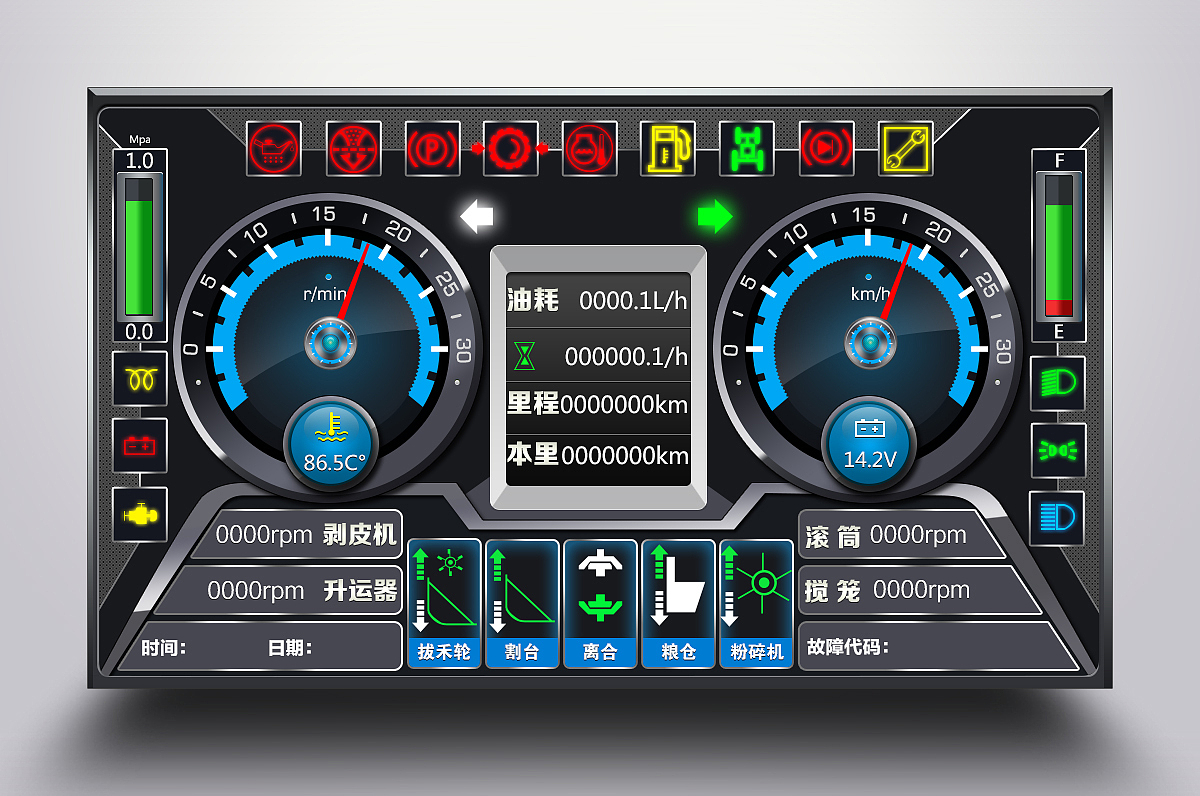Select the green position lights icon
Screen dimensions: 1200x796
click(x=1058, y=451)
